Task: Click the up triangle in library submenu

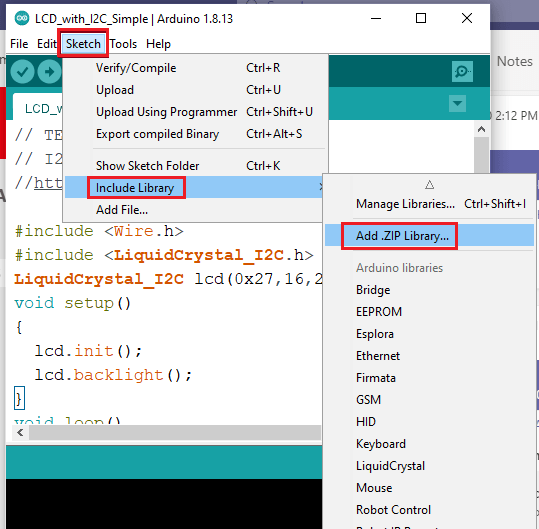Action: (429, 185)
